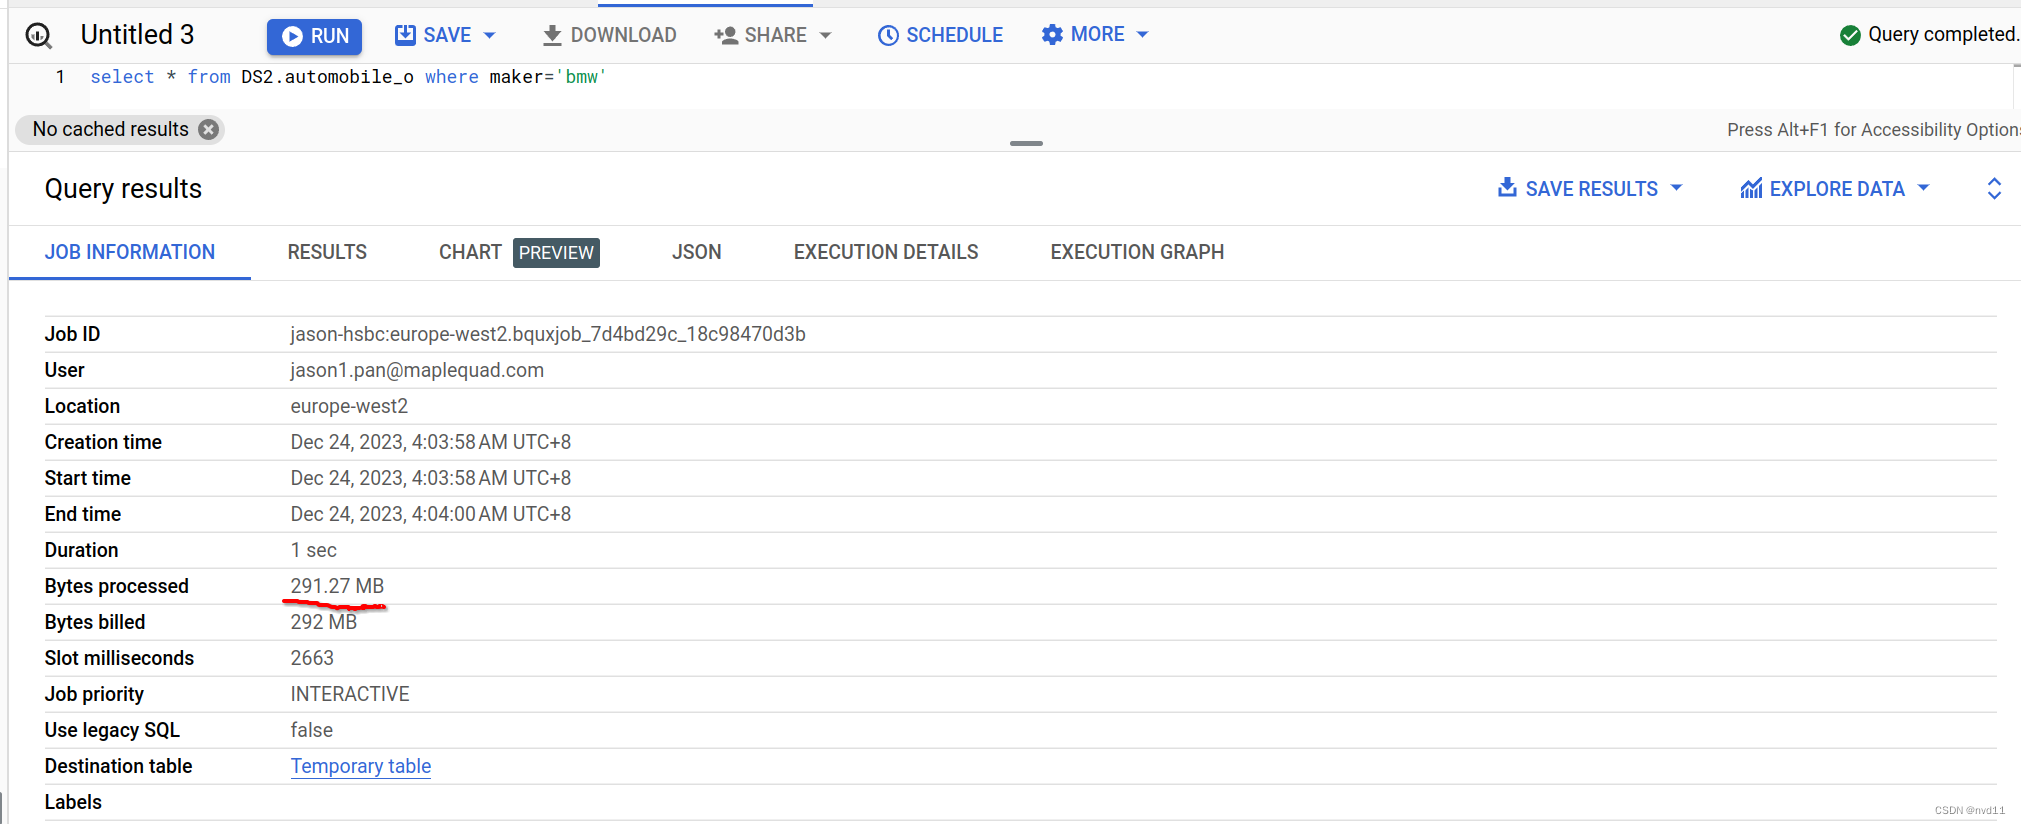
Task: Download the query via DOWNLOAD
Action: click(609, 35)
